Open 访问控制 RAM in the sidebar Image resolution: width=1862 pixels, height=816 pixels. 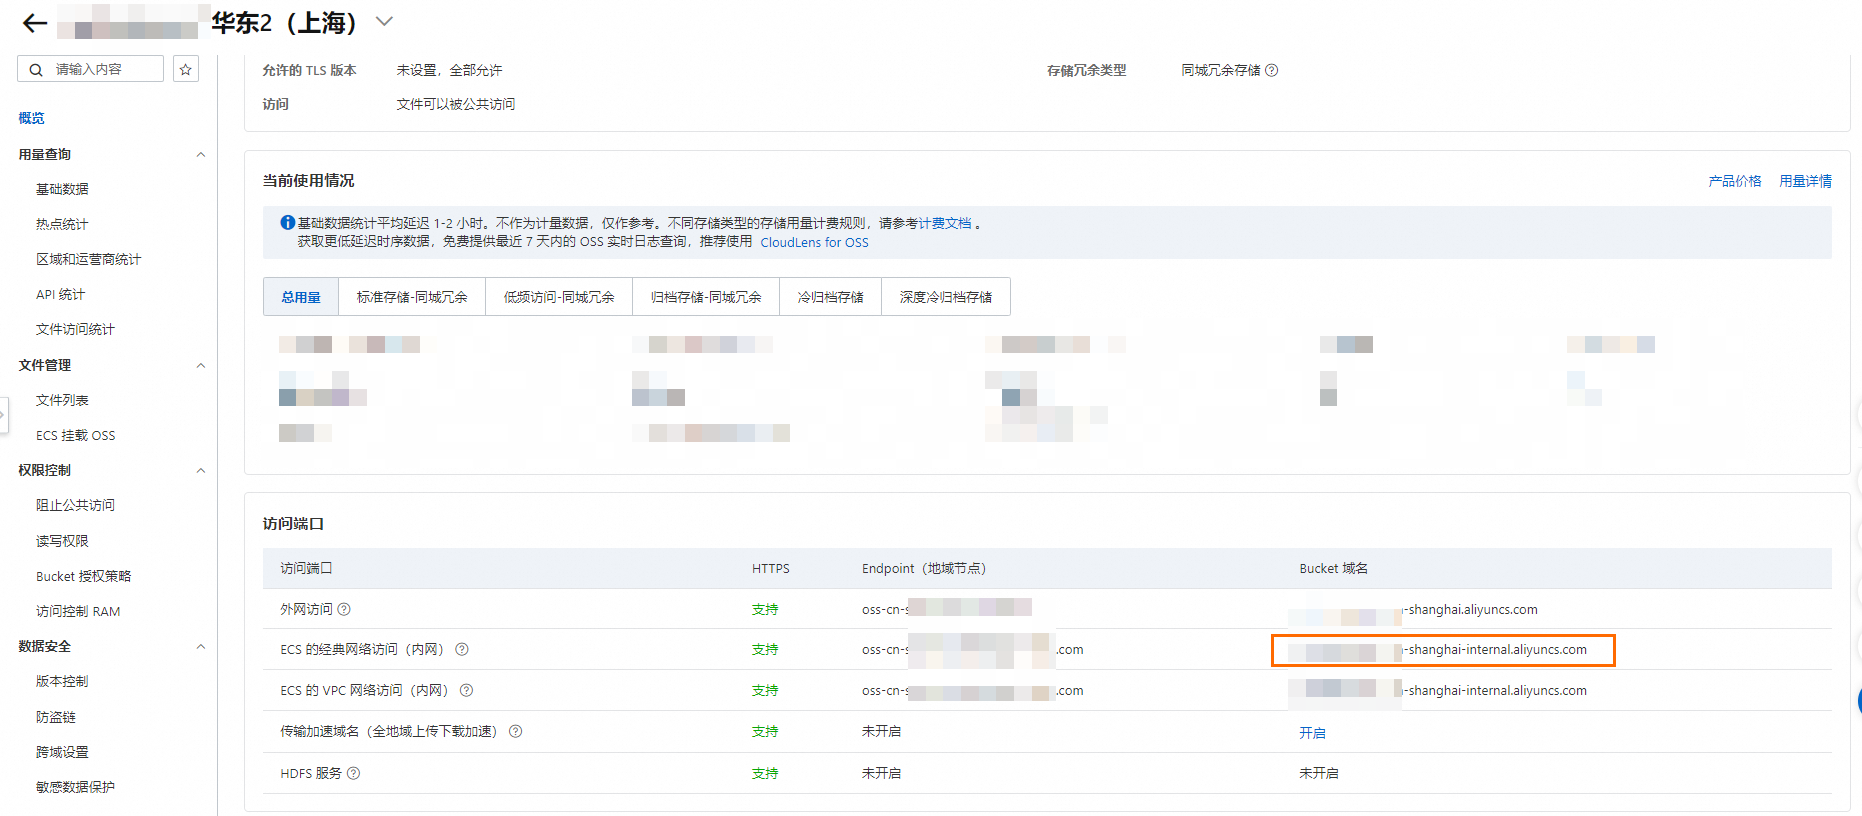78,611
